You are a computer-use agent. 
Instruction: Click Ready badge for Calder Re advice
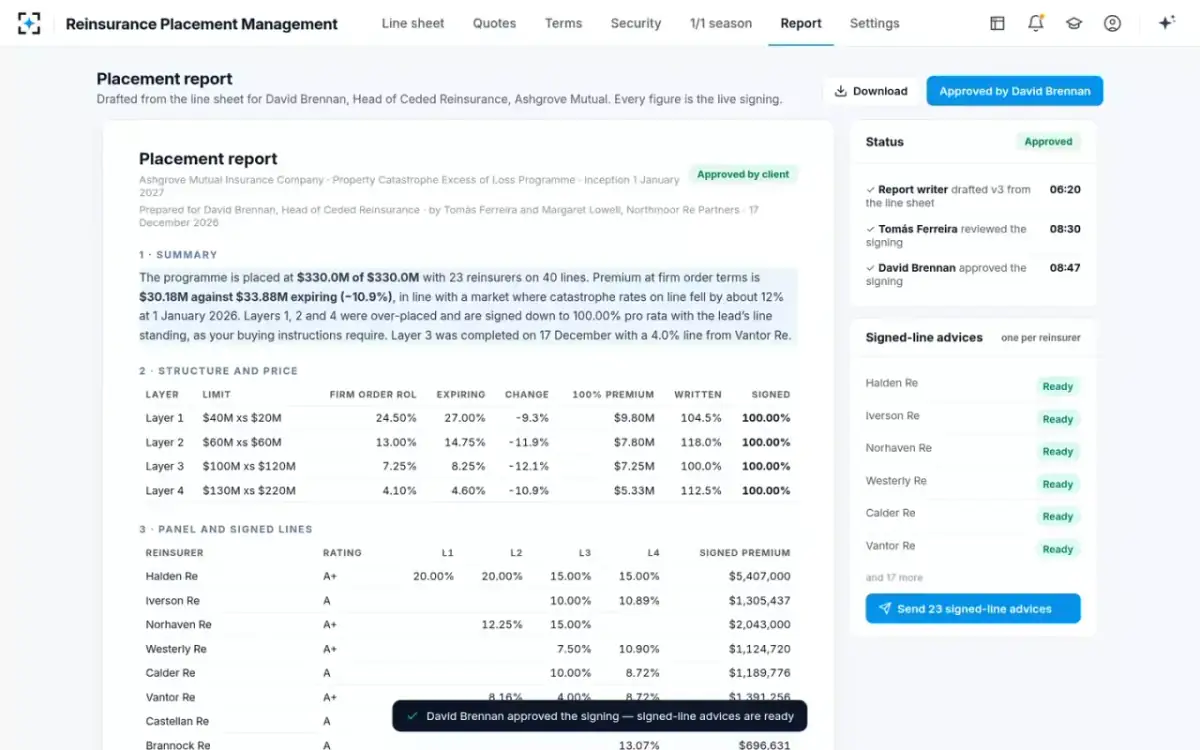tap(1057, 517)
